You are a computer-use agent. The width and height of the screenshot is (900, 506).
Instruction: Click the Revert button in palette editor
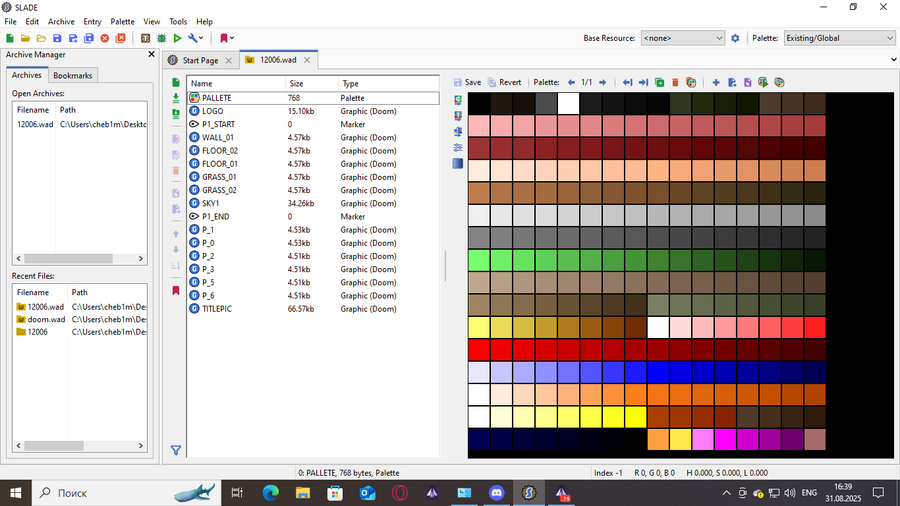[505, 83]
